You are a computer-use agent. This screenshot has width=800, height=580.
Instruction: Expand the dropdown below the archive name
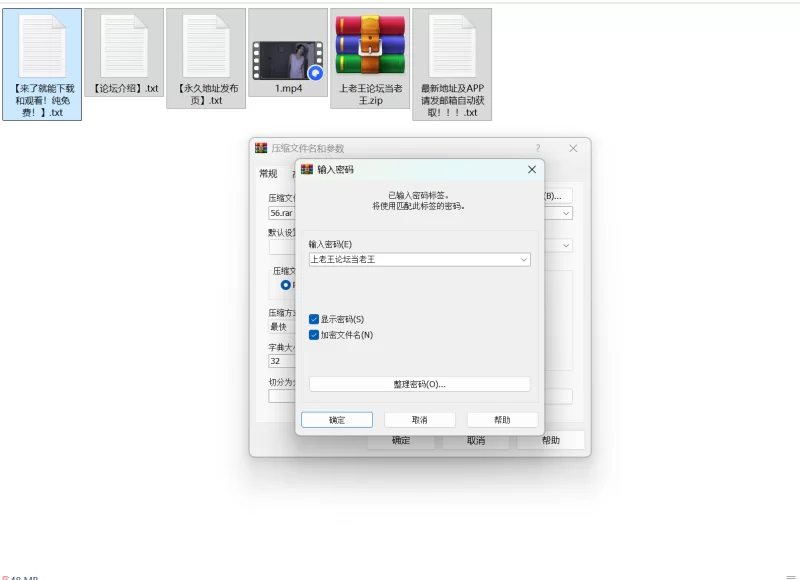click(x=566, y=245)
